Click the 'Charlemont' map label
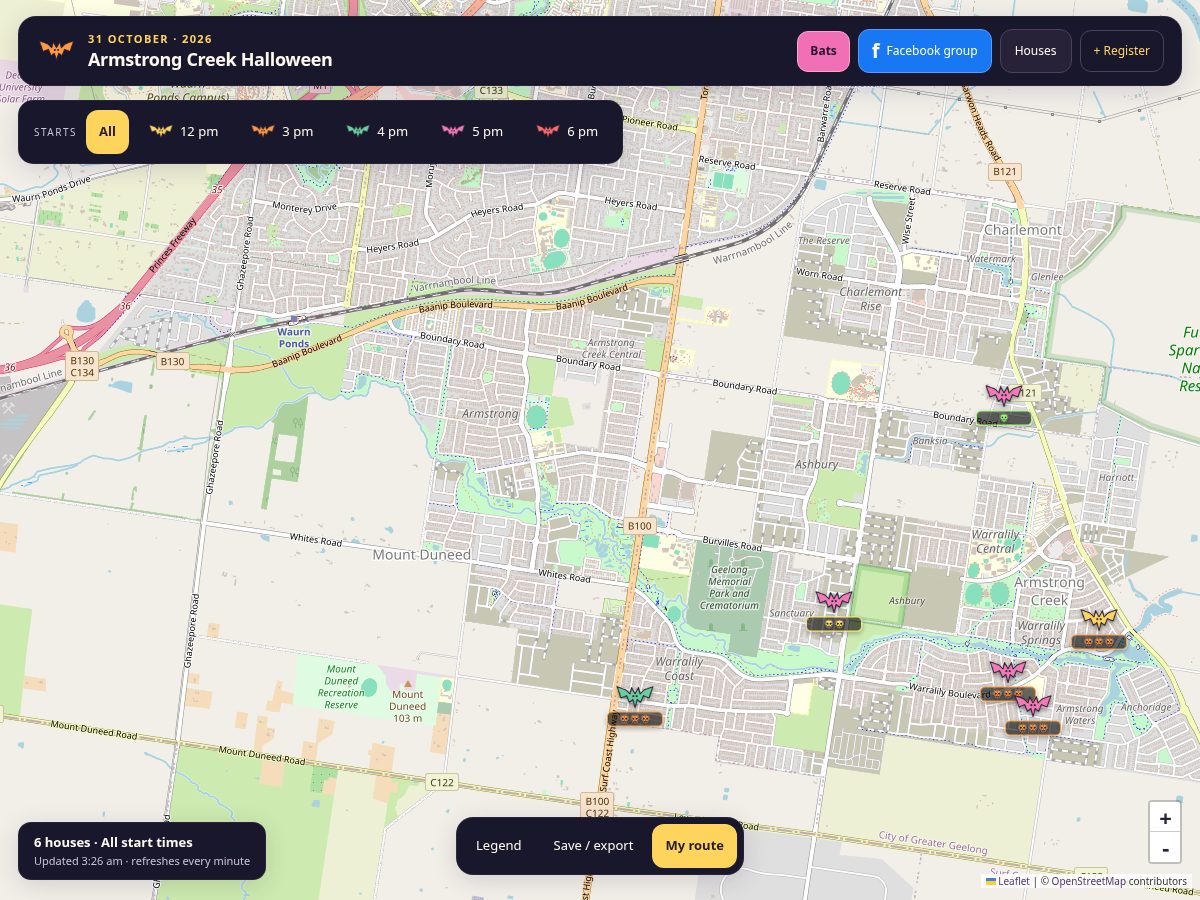 1022,230
